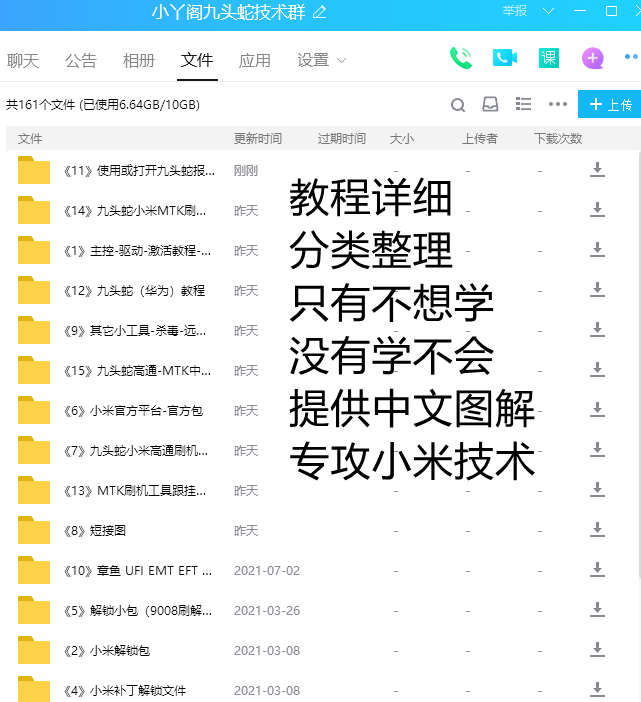Viewport: 641px width, 702px height.
Task: Search files with the magnifier icon
Action: (x=457, y=105)
